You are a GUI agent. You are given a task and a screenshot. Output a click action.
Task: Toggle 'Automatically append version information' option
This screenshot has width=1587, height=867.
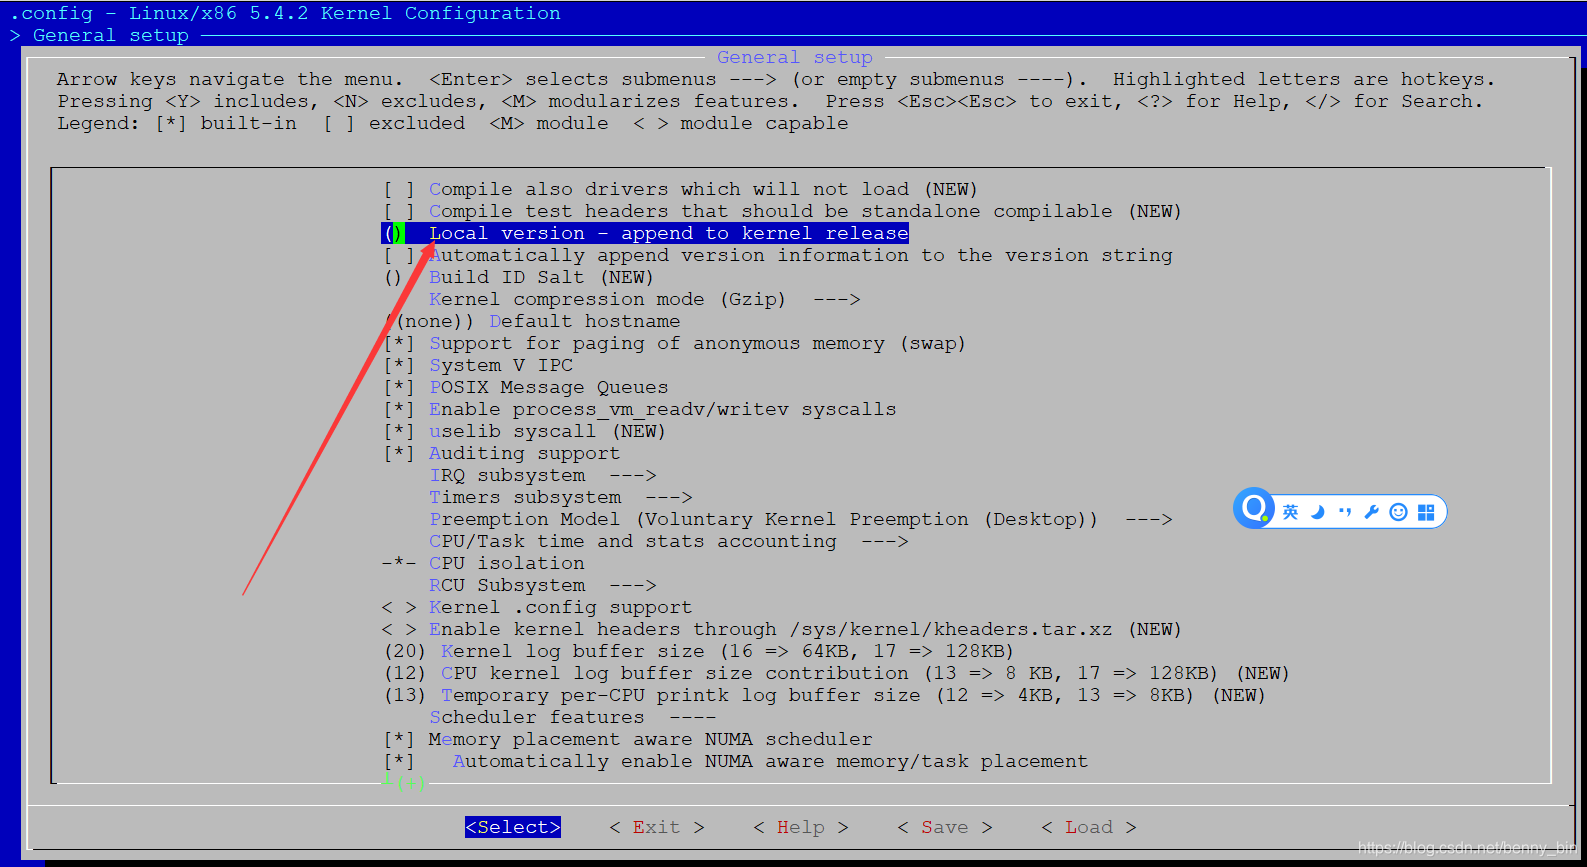pos(778,255)
